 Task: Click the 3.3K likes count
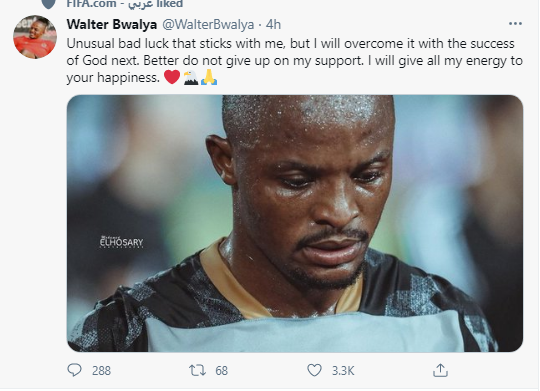click(x=343, y=371)
